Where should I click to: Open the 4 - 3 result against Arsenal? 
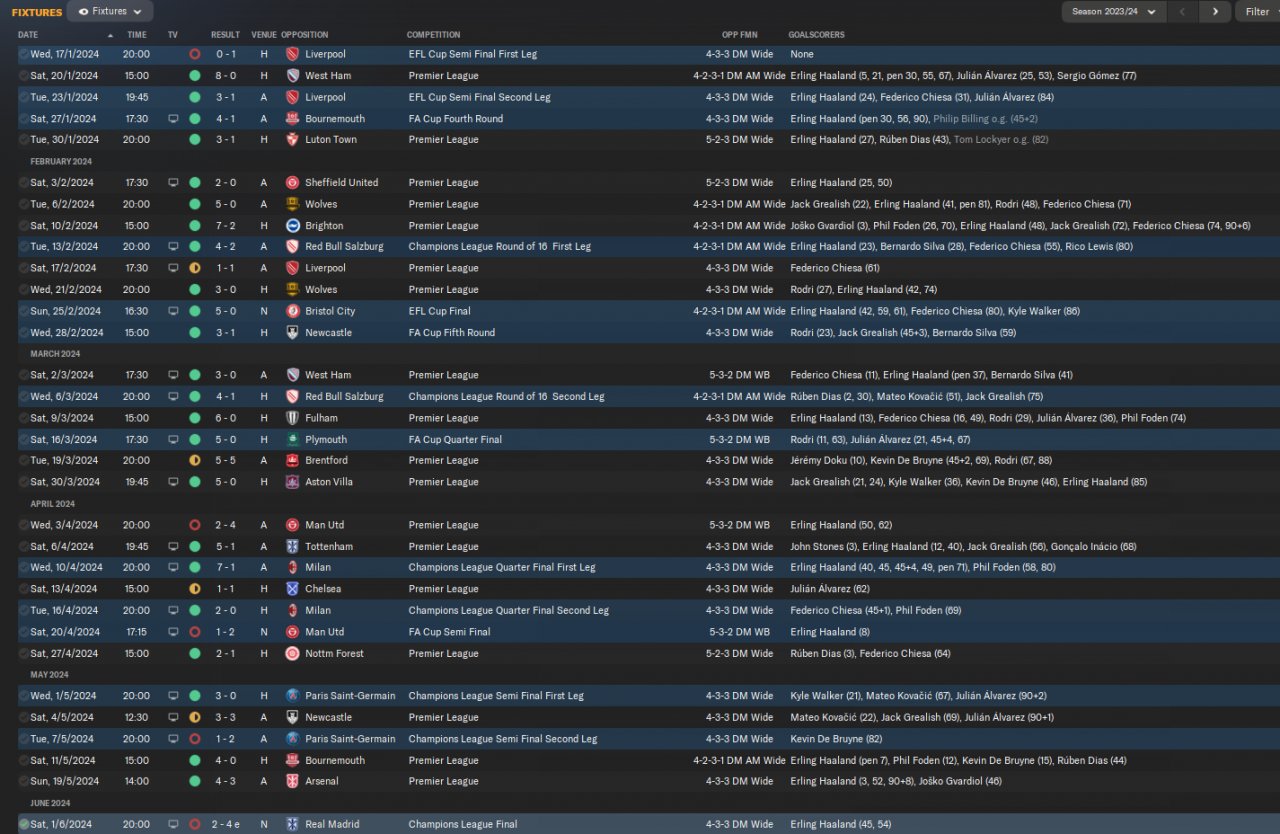tap(225, 782)
